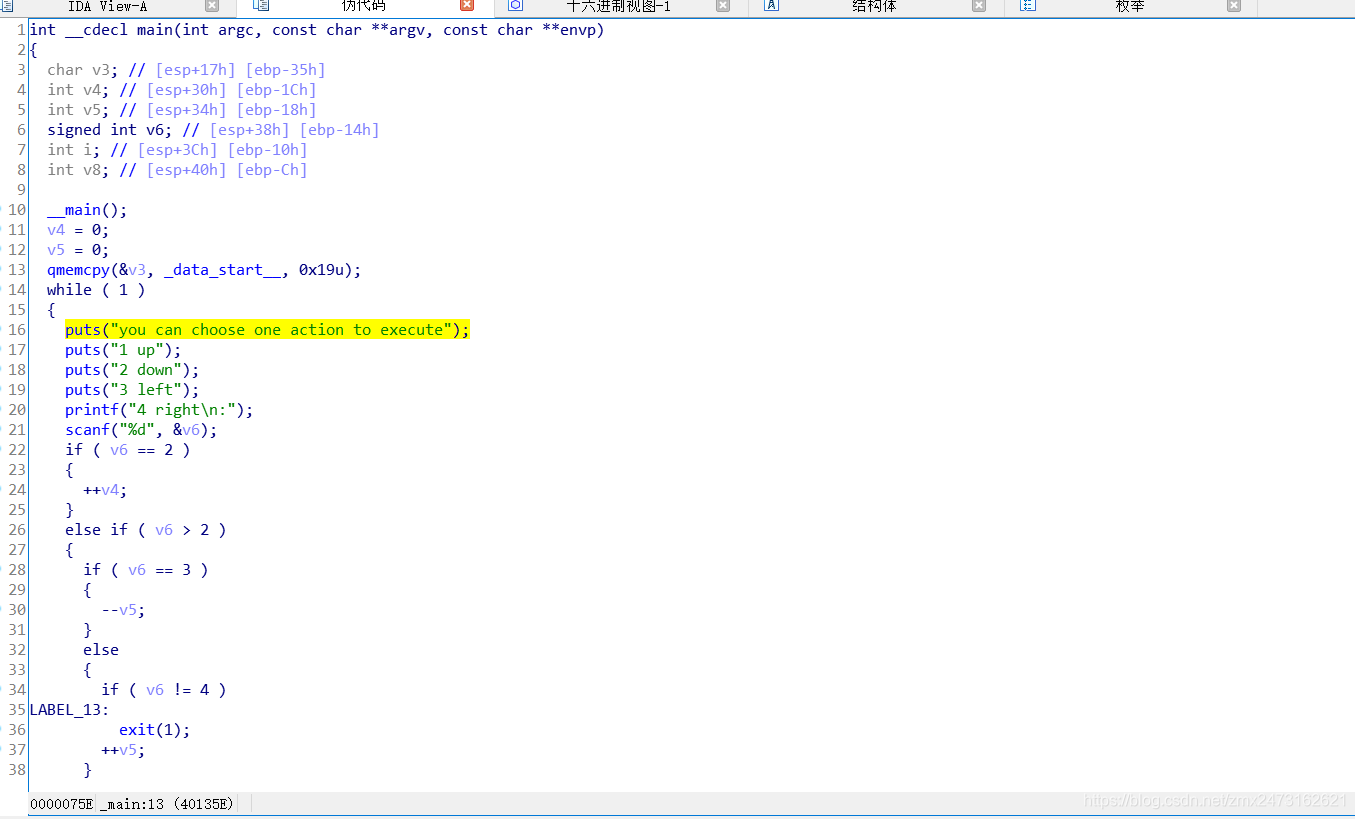The height and width of the screenshot is (819, 1355).
Task: Click the 'v4 = 0;' statement
Action: (x=78, y=230)
